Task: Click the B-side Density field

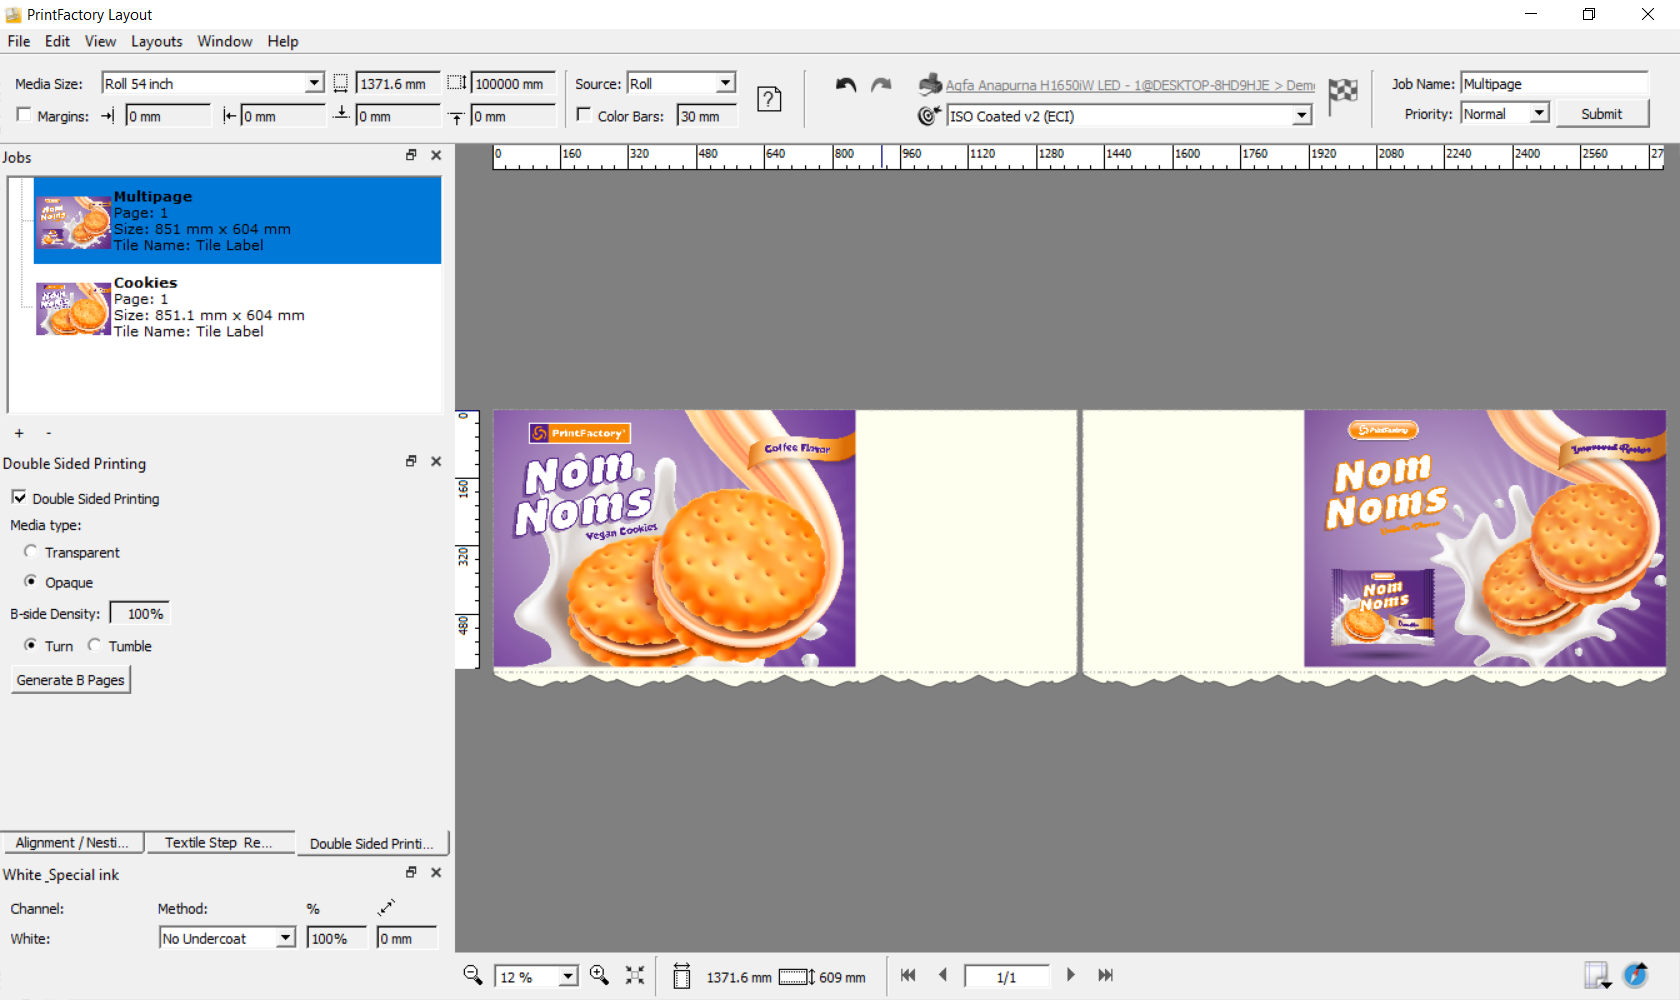Action: 139,613
